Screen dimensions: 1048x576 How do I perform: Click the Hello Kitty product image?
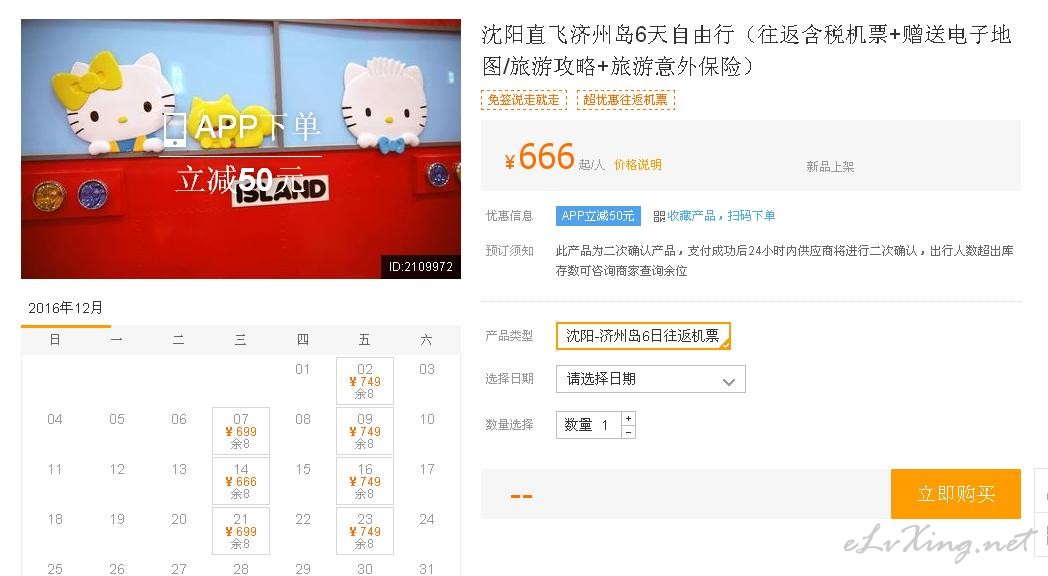click(x=241, y=149)
